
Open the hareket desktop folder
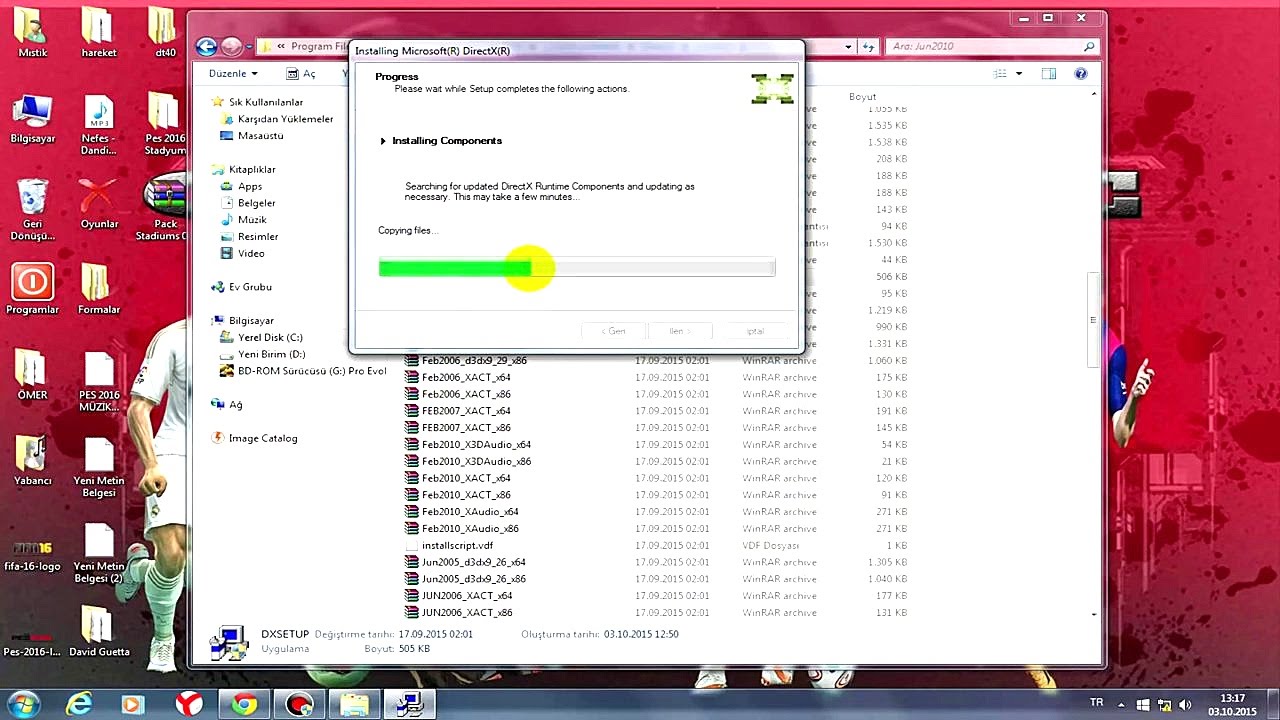click(98, 31)
